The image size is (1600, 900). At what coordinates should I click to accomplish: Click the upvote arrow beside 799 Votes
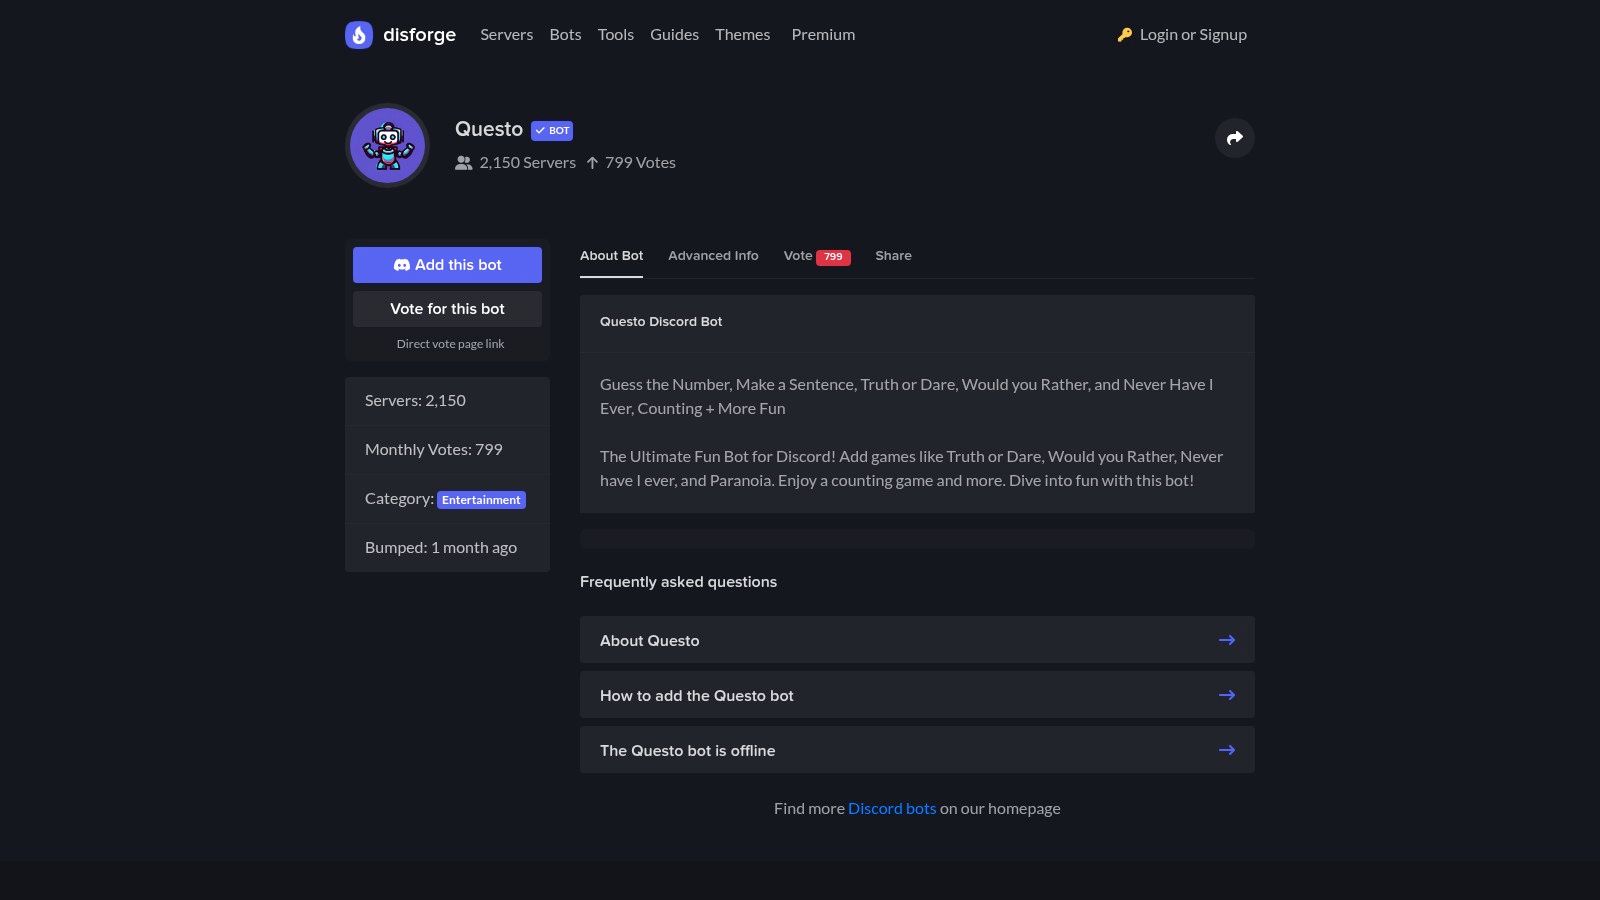click(x=592, y=162)
